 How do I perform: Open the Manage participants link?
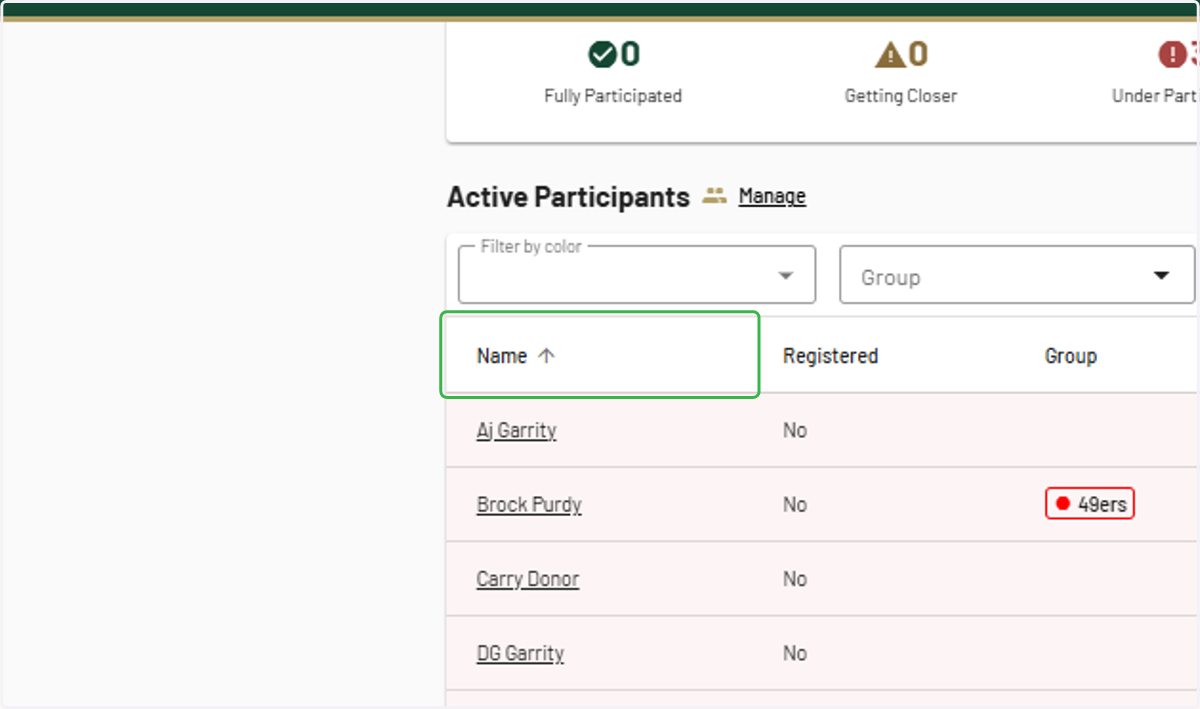pyautogui.click(x=772, y=196)
